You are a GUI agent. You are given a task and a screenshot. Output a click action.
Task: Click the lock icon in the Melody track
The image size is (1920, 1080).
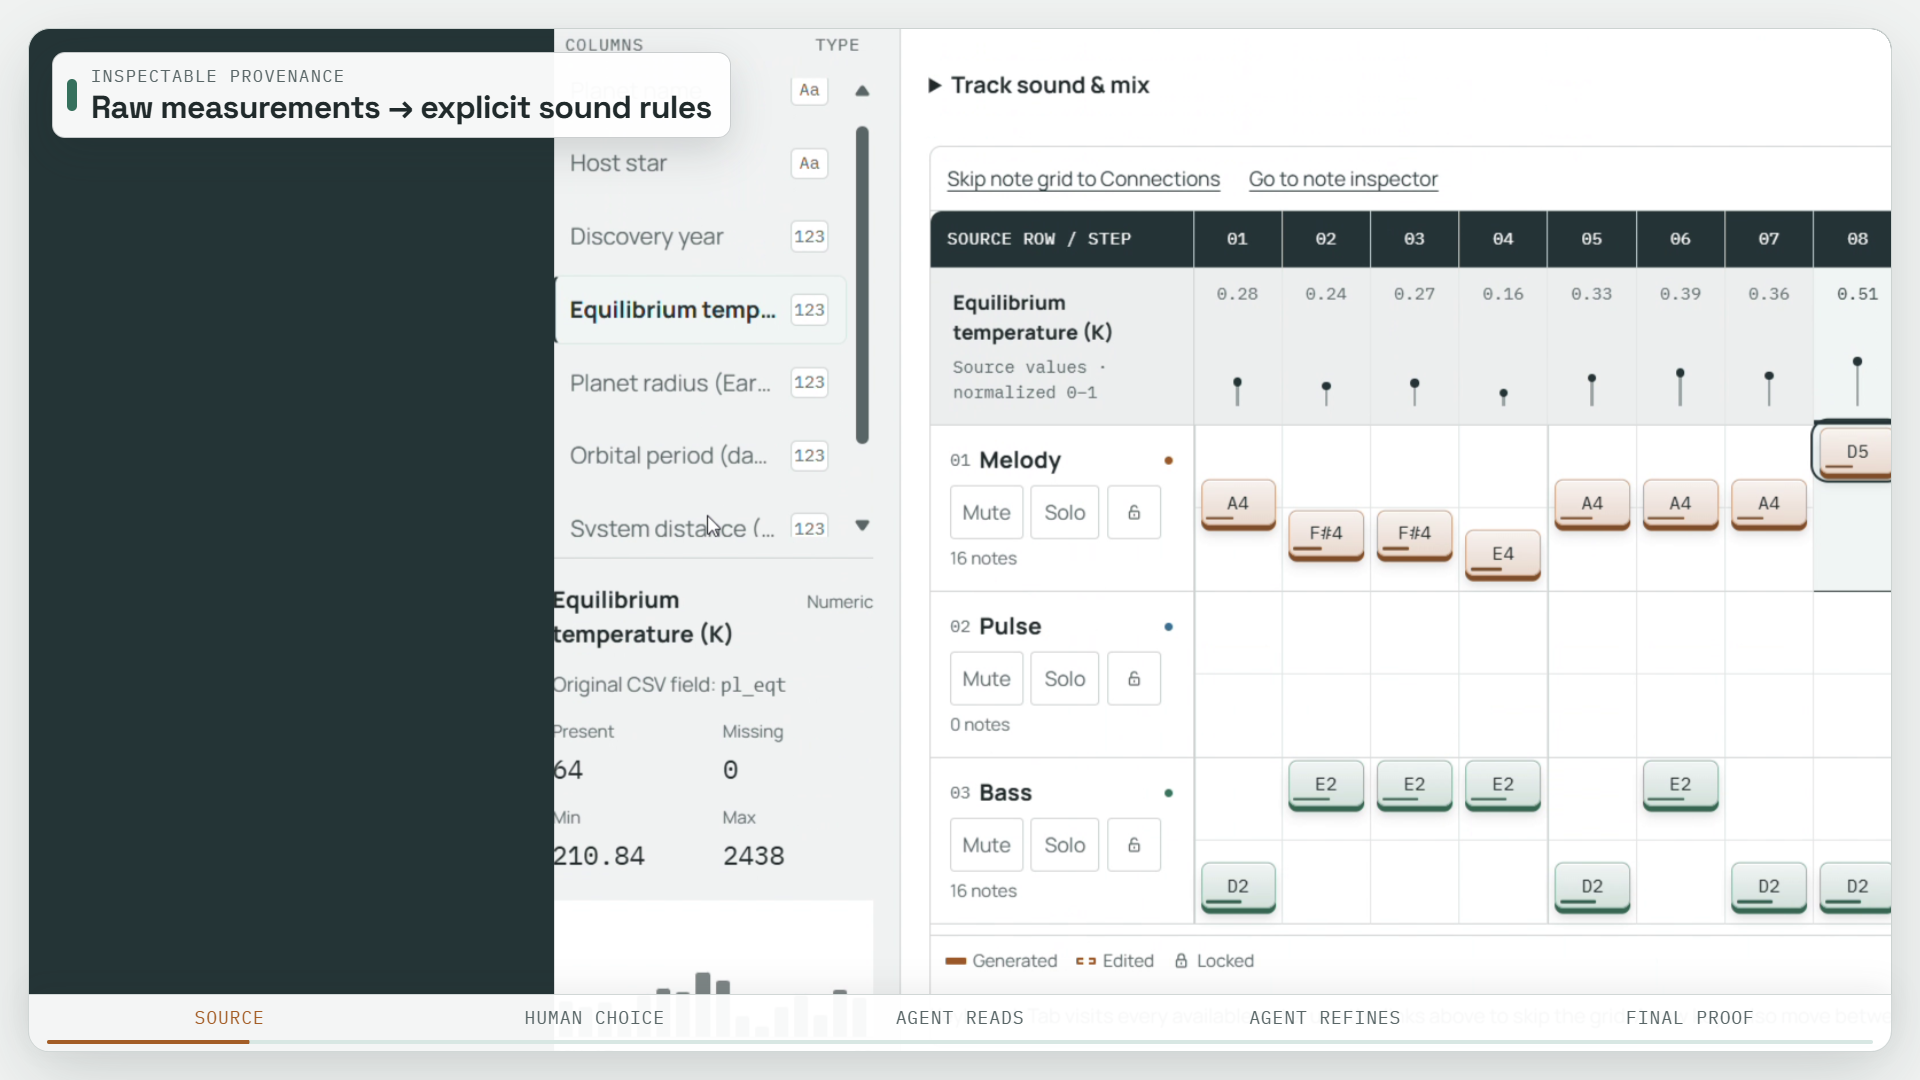point(1134,513)
